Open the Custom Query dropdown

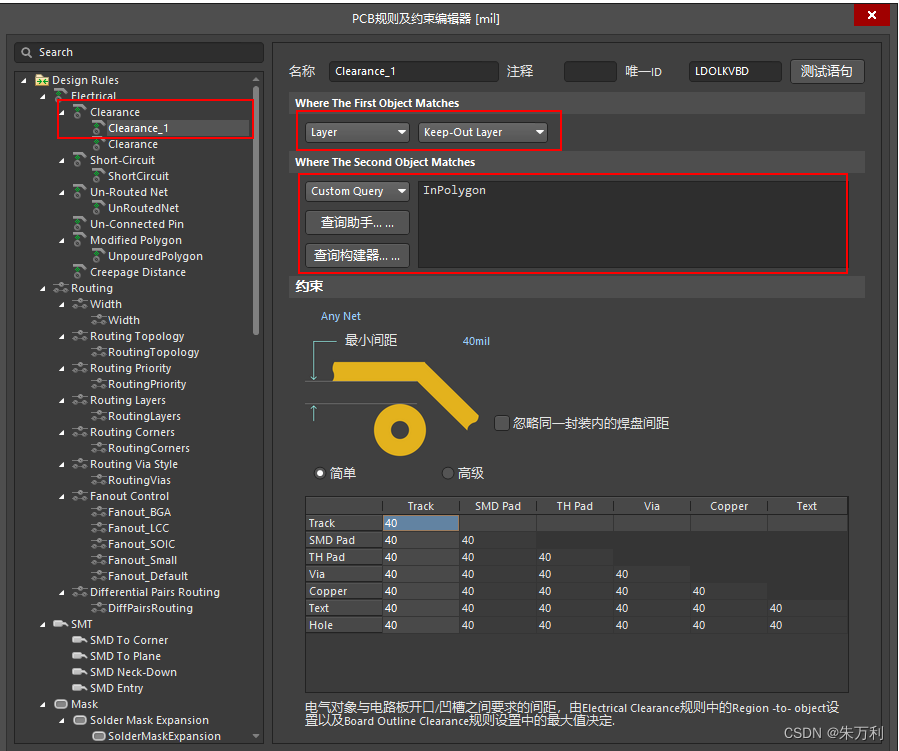point(357,191)
